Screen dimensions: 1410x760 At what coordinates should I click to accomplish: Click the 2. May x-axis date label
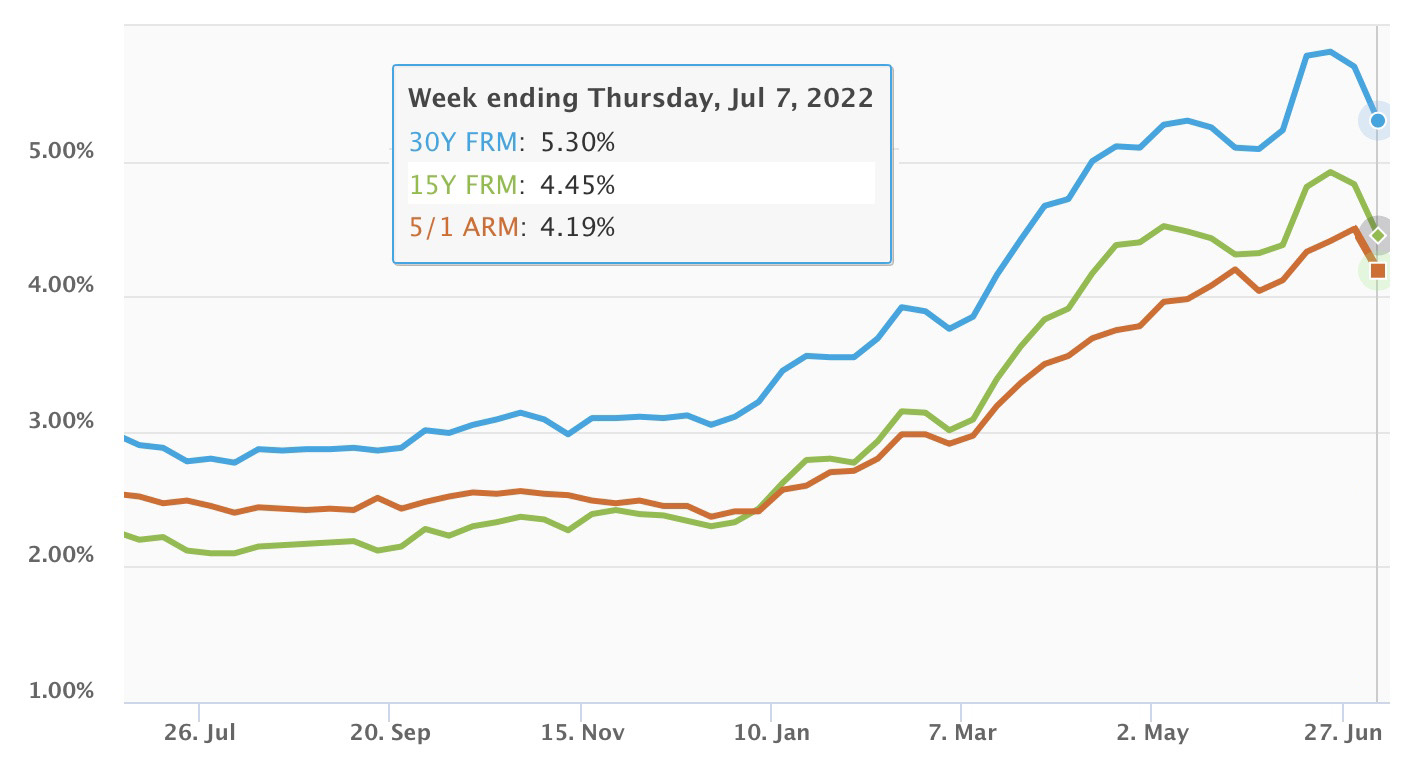(1152, 733)
